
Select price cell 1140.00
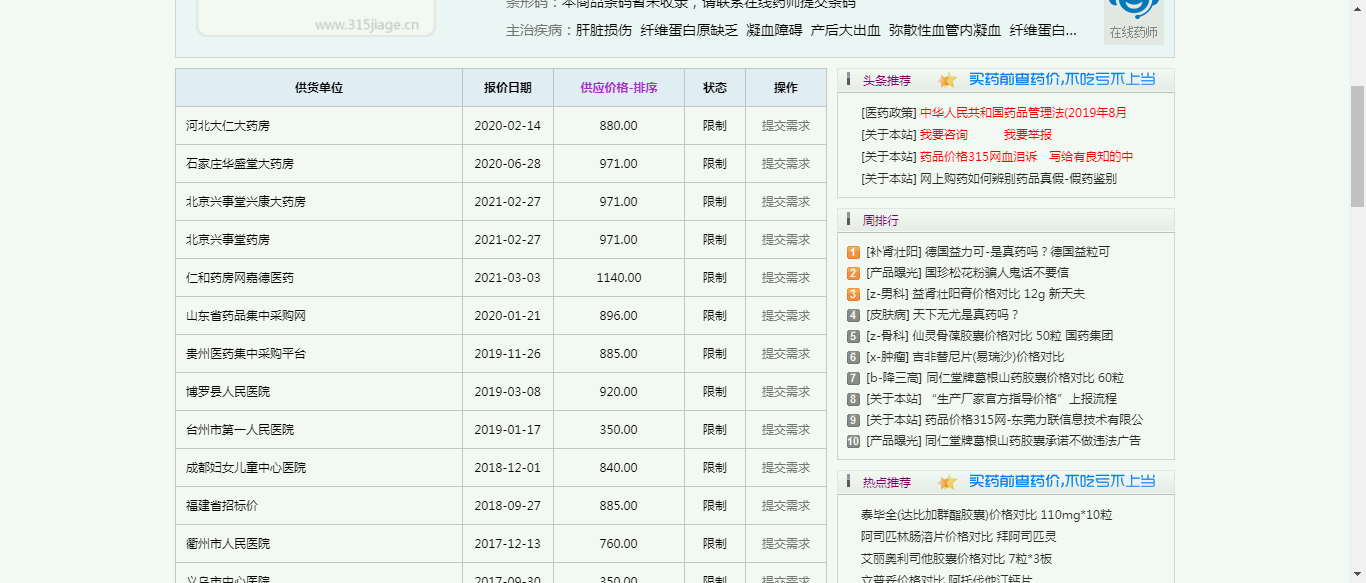coord(619,278)
